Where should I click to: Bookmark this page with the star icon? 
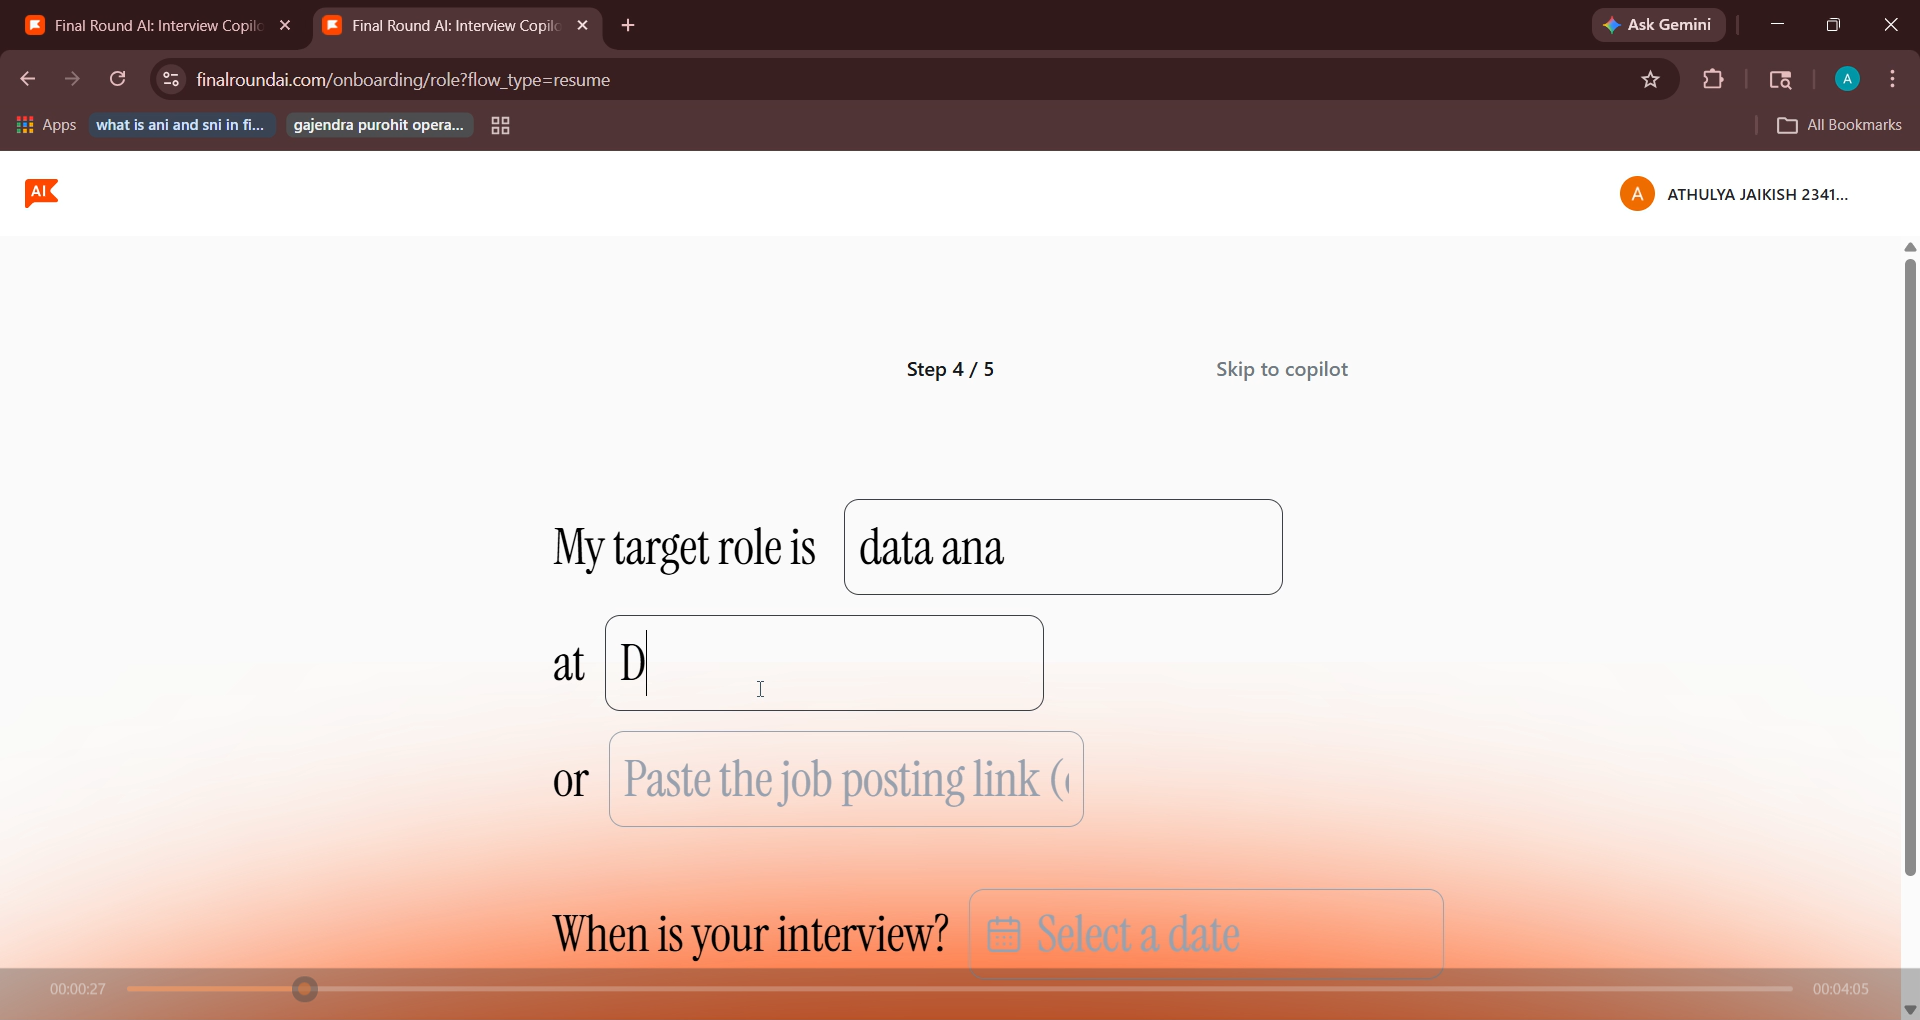[1651, 80]
